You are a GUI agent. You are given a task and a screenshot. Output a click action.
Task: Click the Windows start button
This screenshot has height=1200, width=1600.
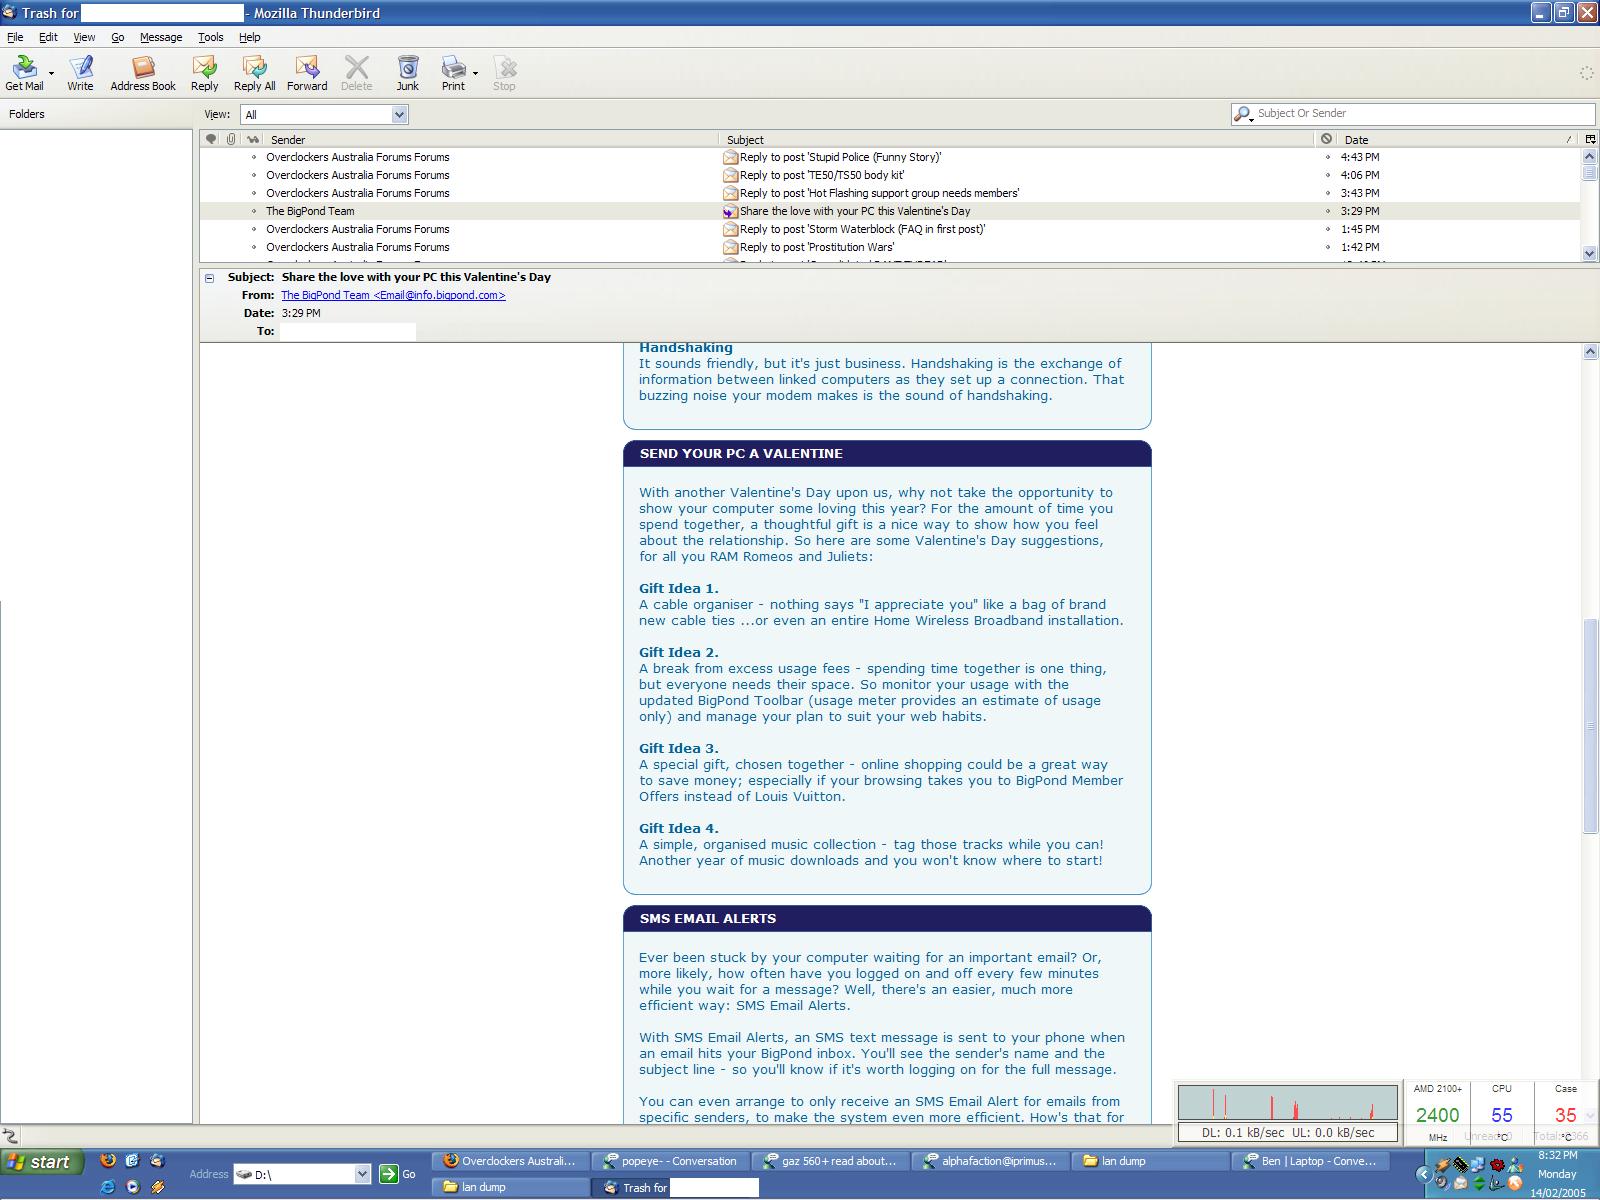coord(41,1161)
